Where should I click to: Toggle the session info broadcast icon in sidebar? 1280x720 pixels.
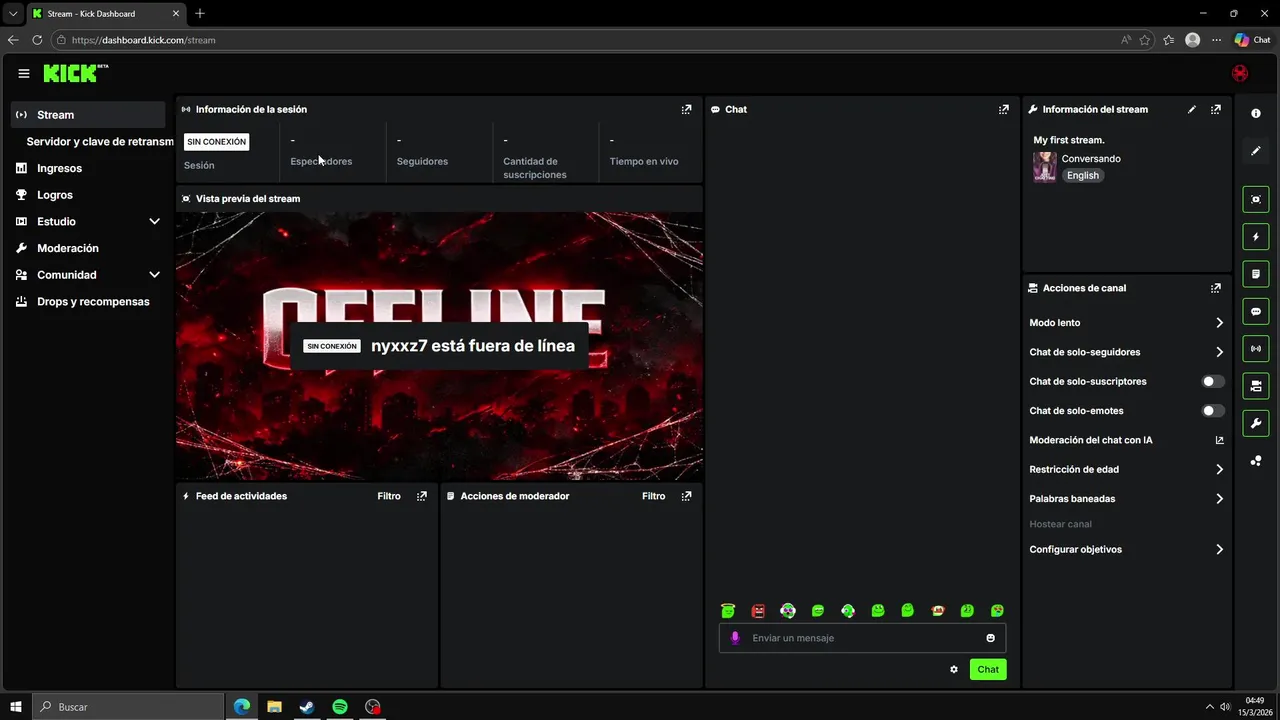tap(1256, 349)
